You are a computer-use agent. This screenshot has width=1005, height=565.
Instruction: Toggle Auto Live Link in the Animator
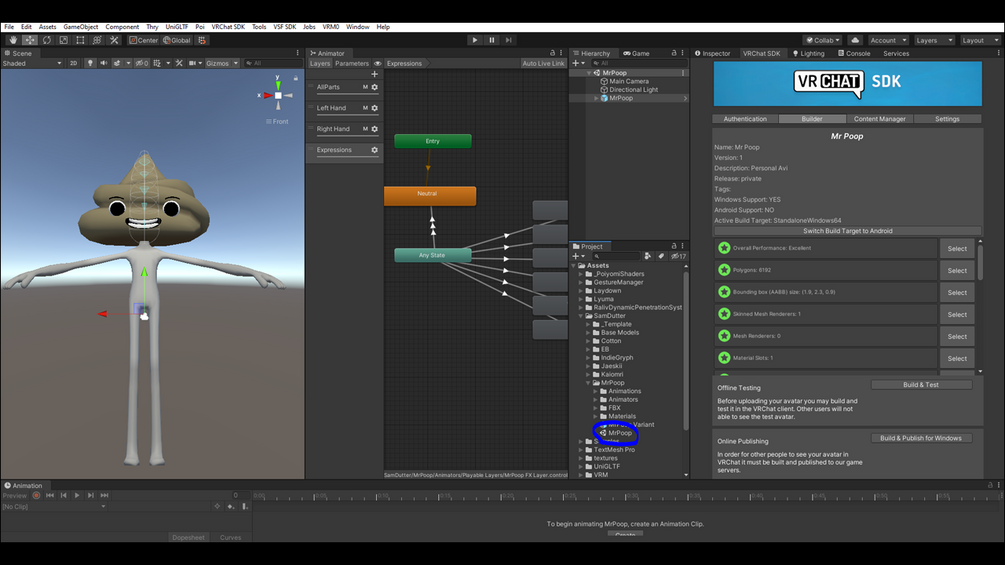(543, 63)
